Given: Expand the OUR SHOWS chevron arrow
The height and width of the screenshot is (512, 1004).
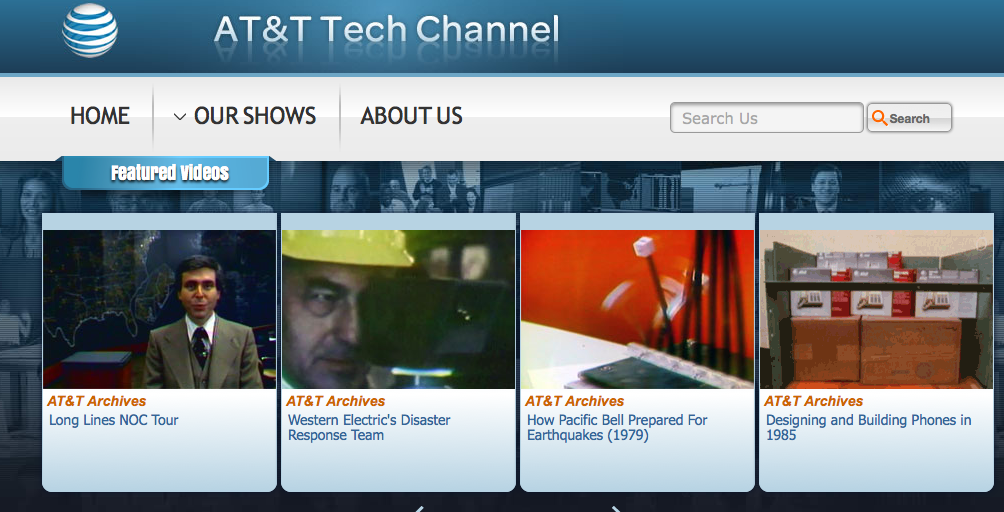Looking at the screenshot, I should 180,117.
